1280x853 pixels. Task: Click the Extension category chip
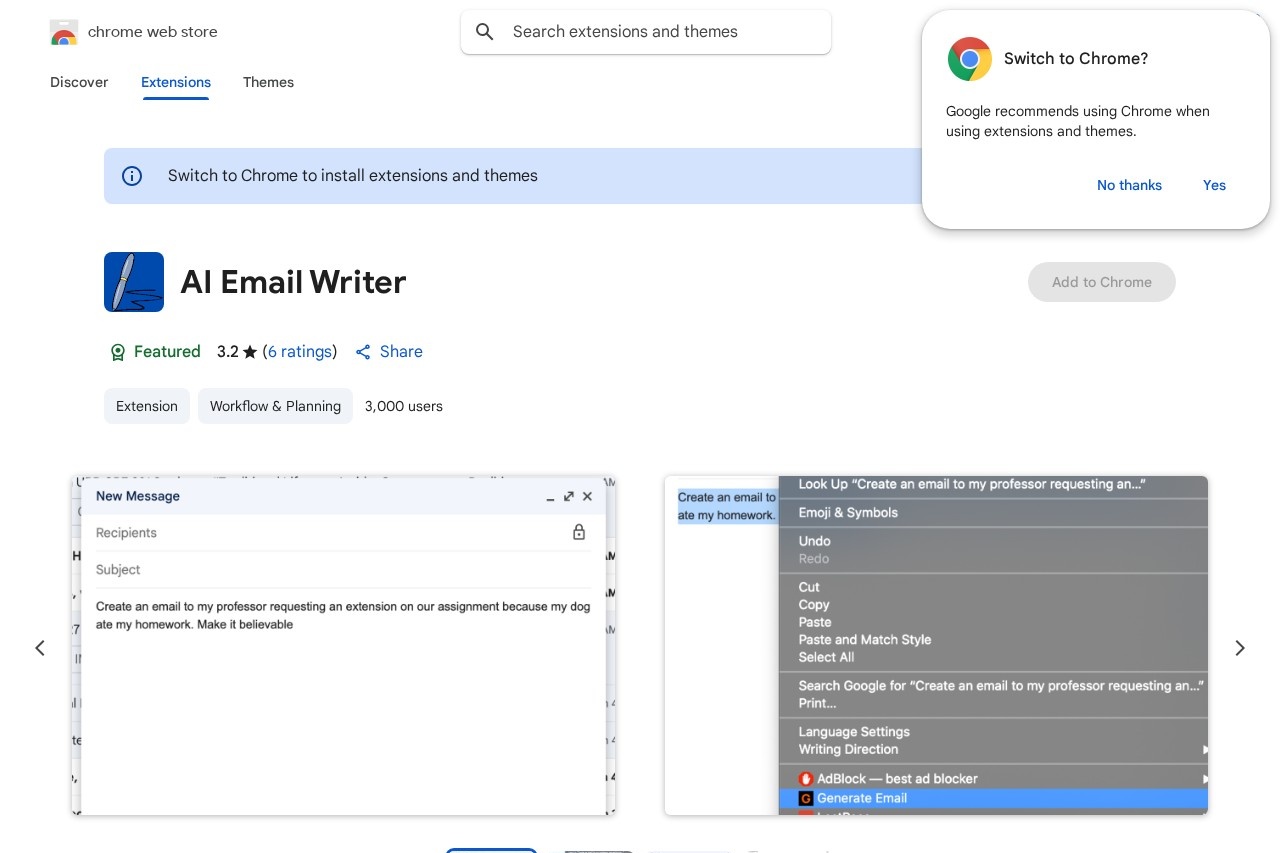(147, 406)
